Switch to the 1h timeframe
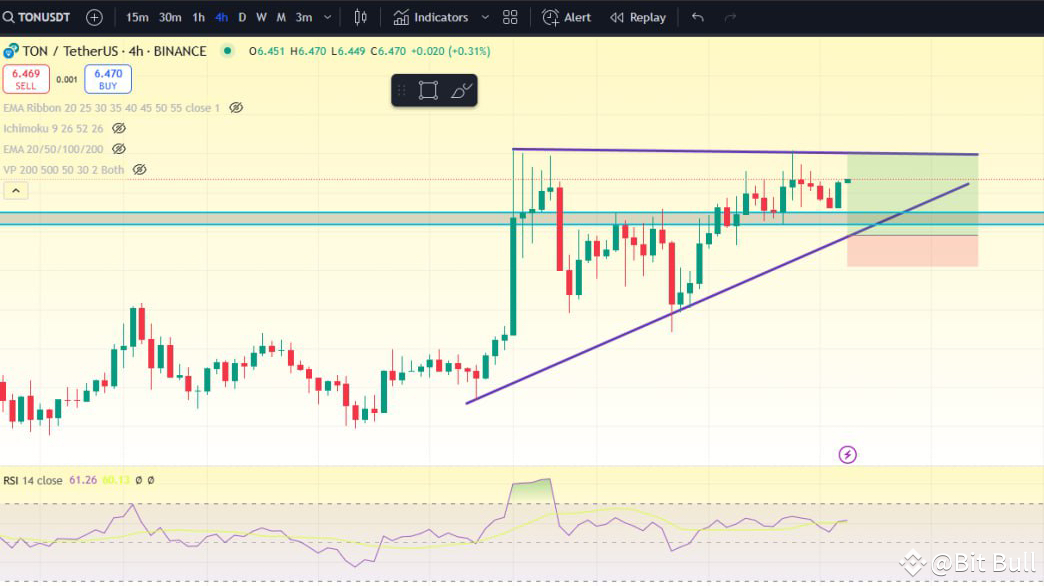The height and width of the screenshot is (586, 1044). [198, 17]
